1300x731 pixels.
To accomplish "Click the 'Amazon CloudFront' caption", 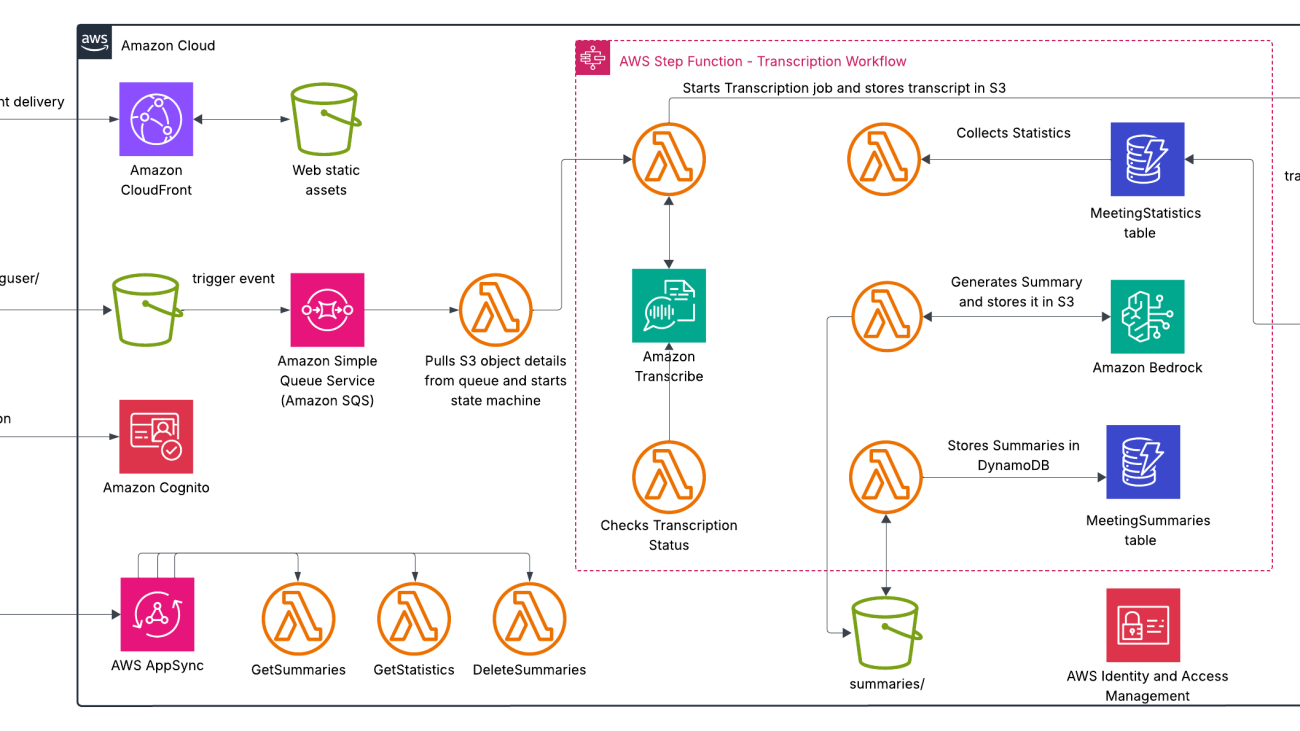I will [x=156, y=180].
